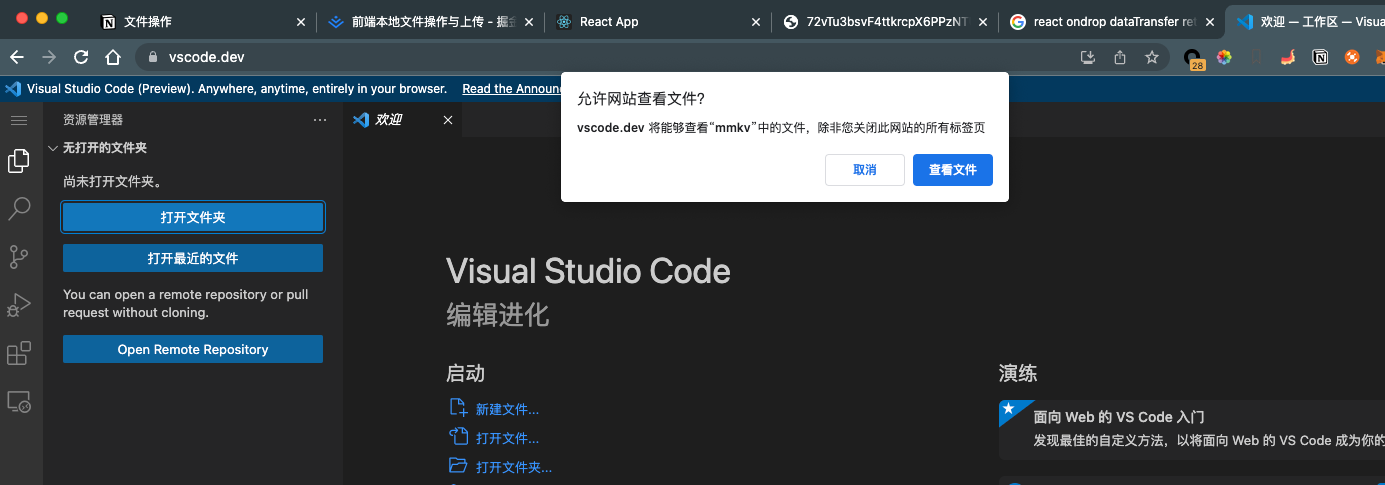Click the 打开文件... start link
Image resolution: width=1385 pixels, height=485 pixels.
coord(507,438)
